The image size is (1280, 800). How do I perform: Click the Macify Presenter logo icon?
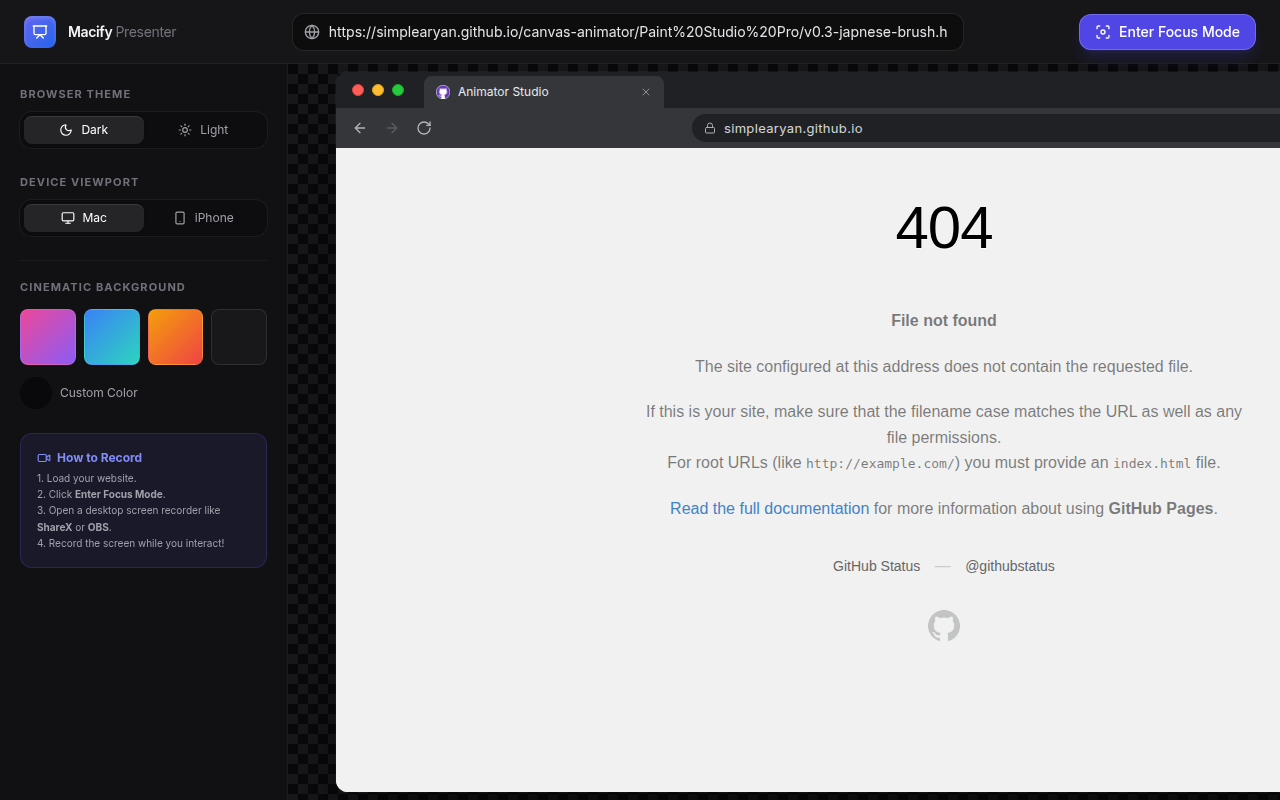tap(40, 32)
